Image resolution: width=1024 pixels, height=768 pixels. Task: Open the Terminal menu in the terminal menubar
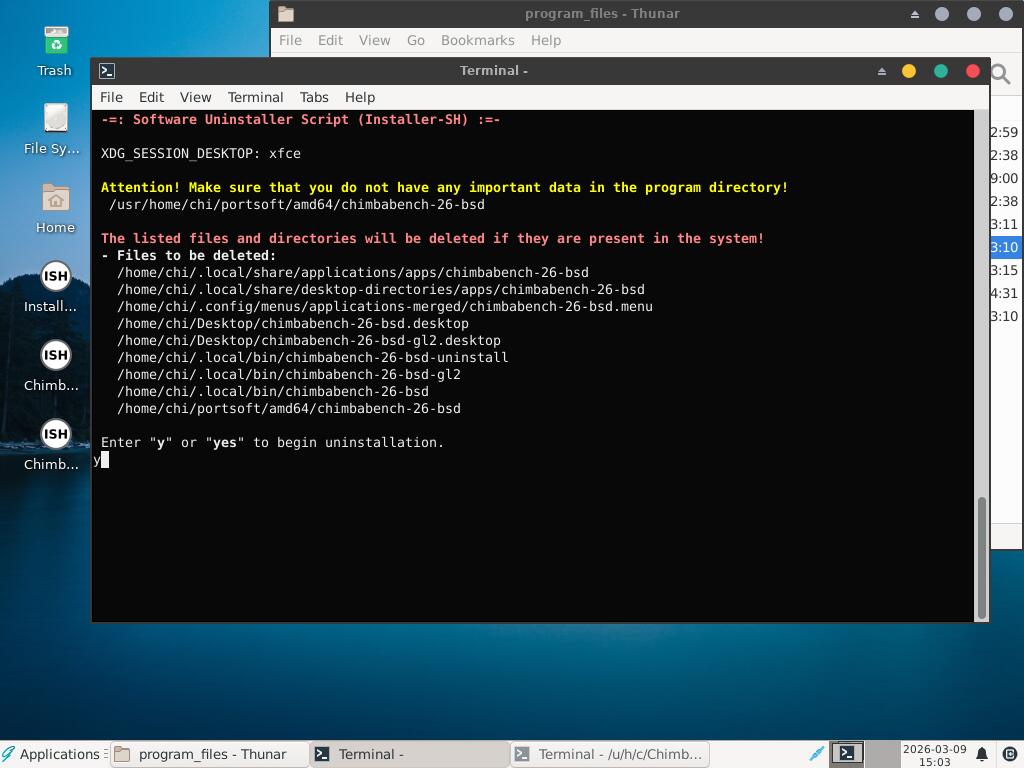coord(255,97)
